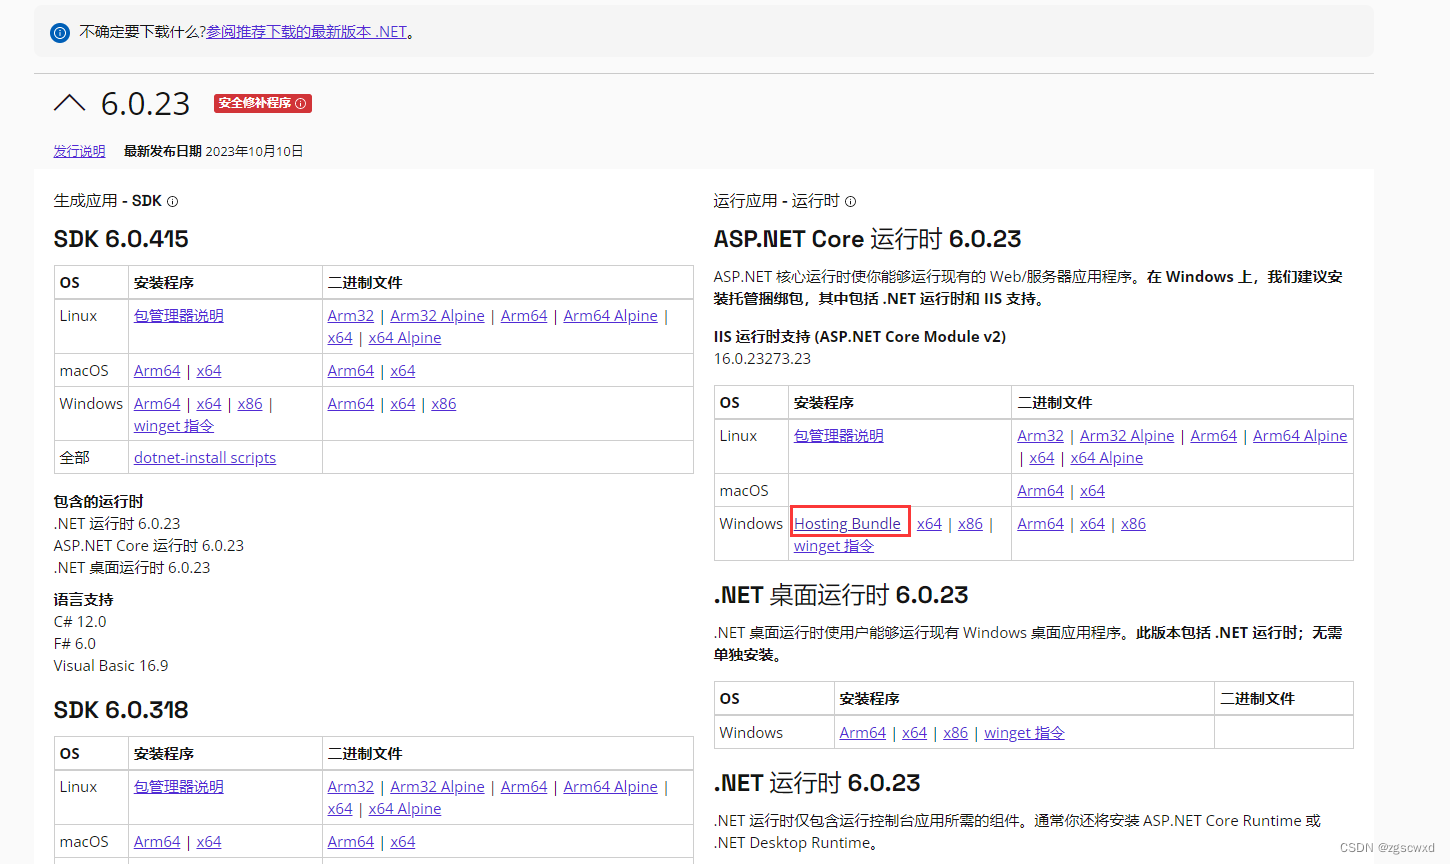The height and width of the screenshot is (864, 1450).
Task: Click the IIS version text 16.0.23273.23
Action: pos(762,358)
